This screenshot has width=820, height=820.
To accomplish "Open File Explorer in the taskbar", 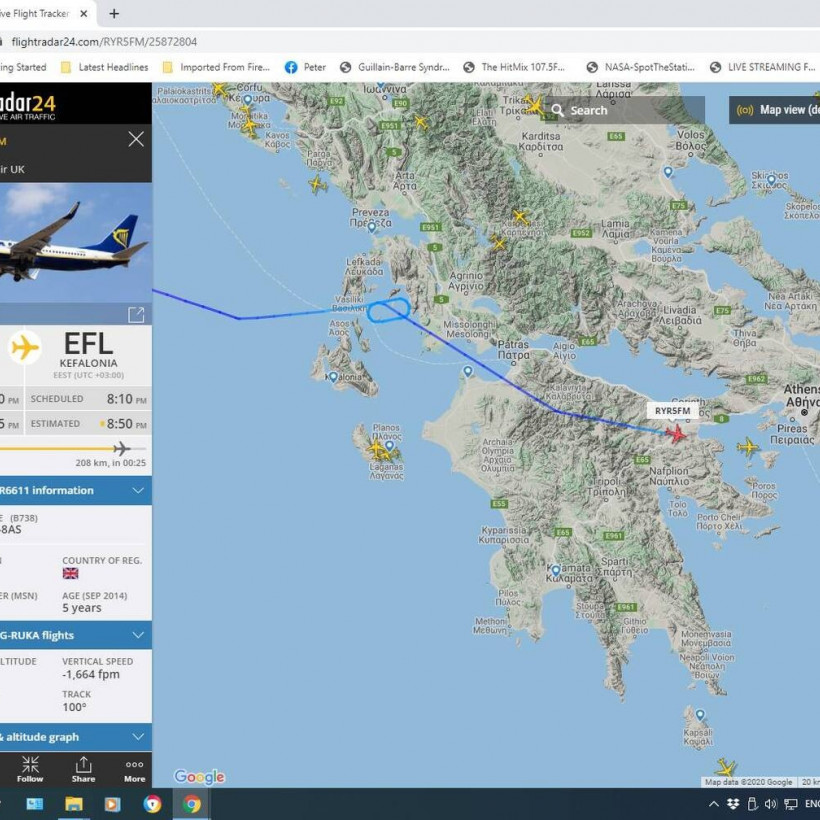I will pos(74,804).
